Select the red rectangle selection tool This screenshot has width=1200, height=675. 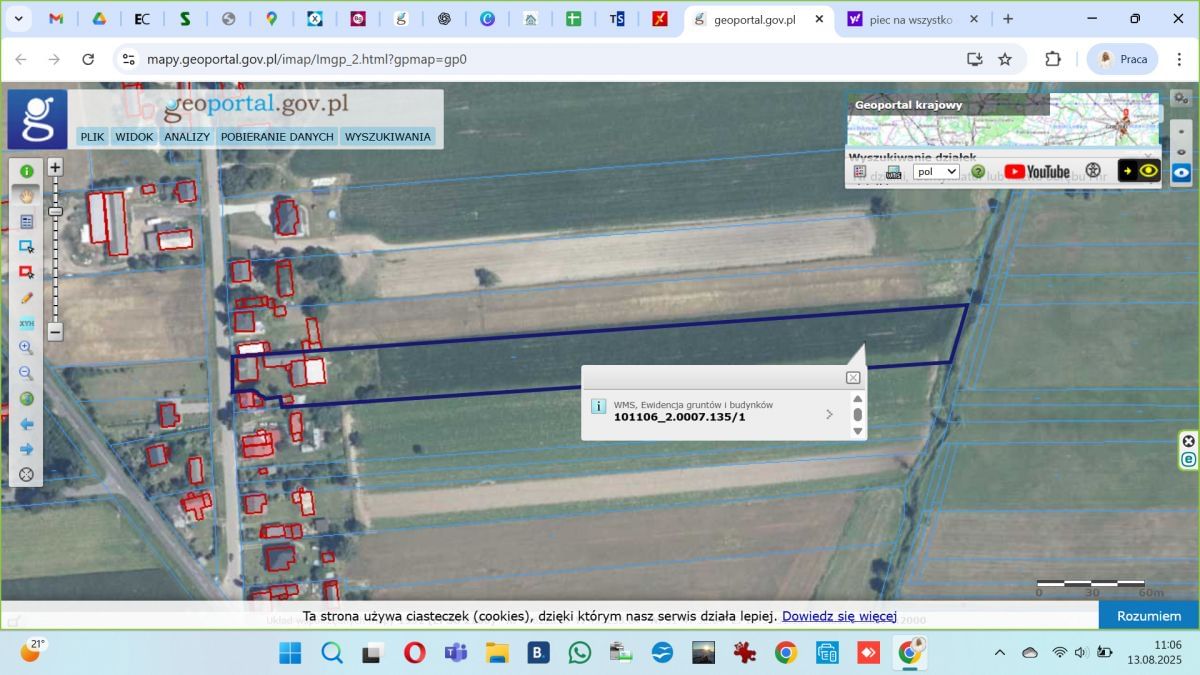[26, 272]
